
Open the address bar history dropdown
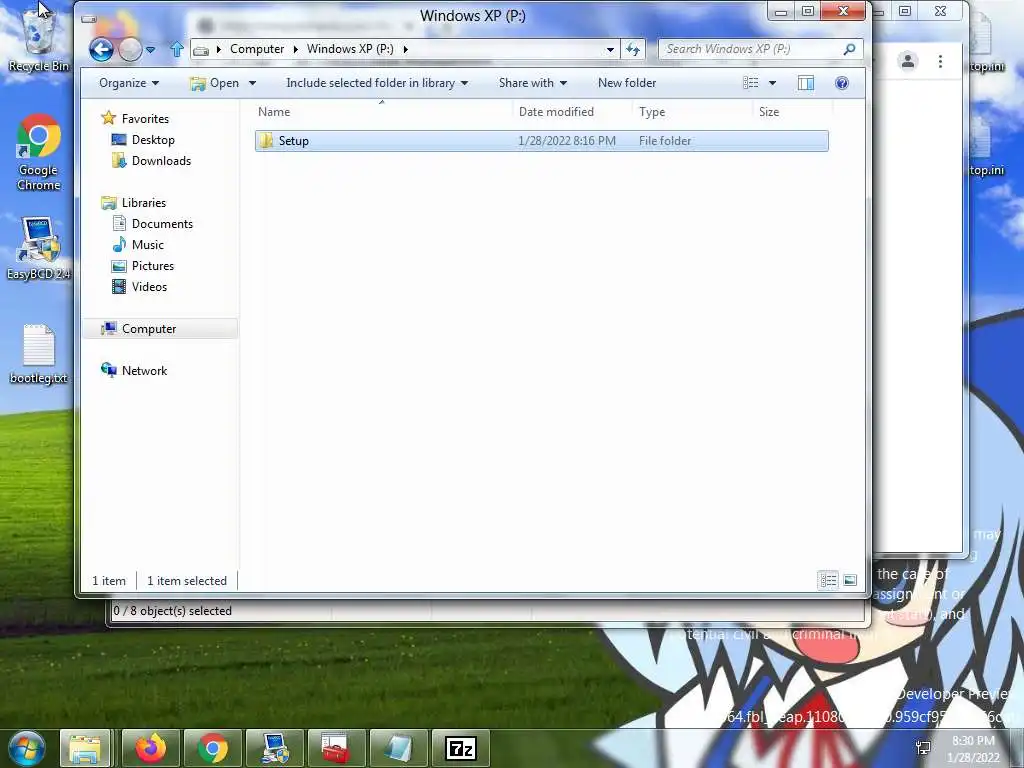610,50
